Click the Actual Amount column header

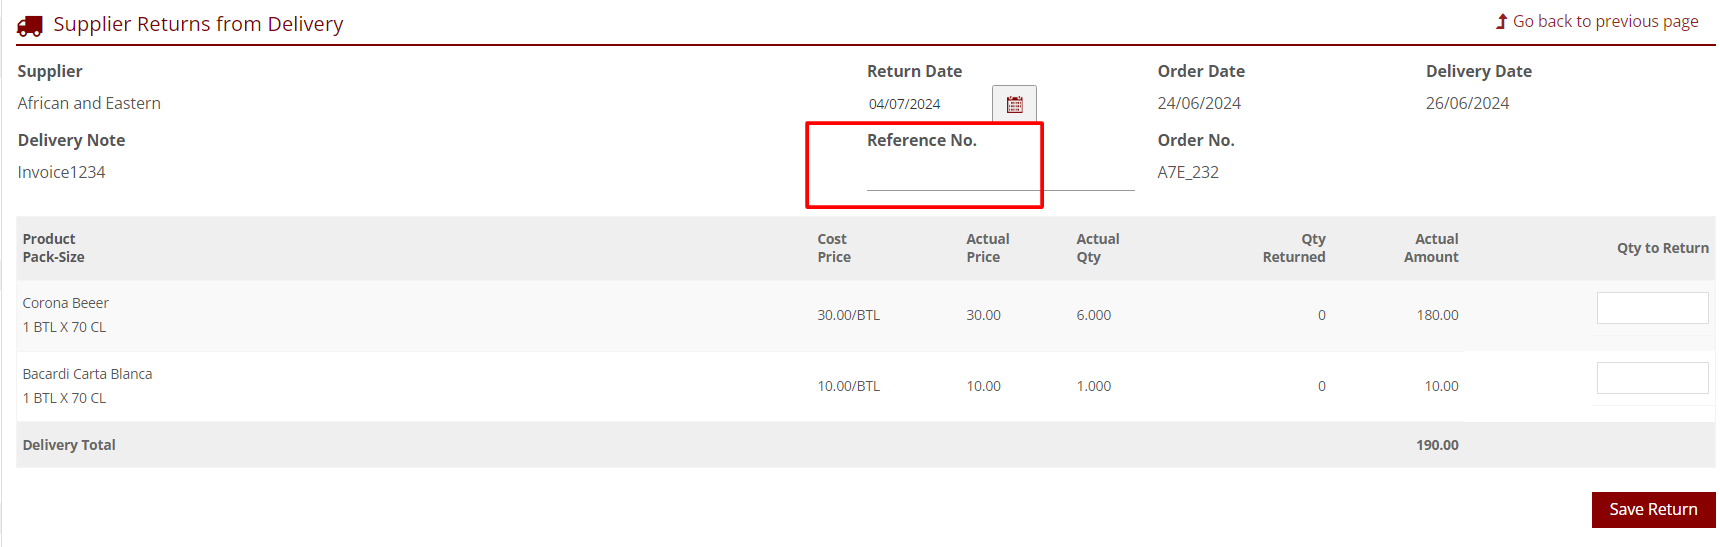point(1431,248)
